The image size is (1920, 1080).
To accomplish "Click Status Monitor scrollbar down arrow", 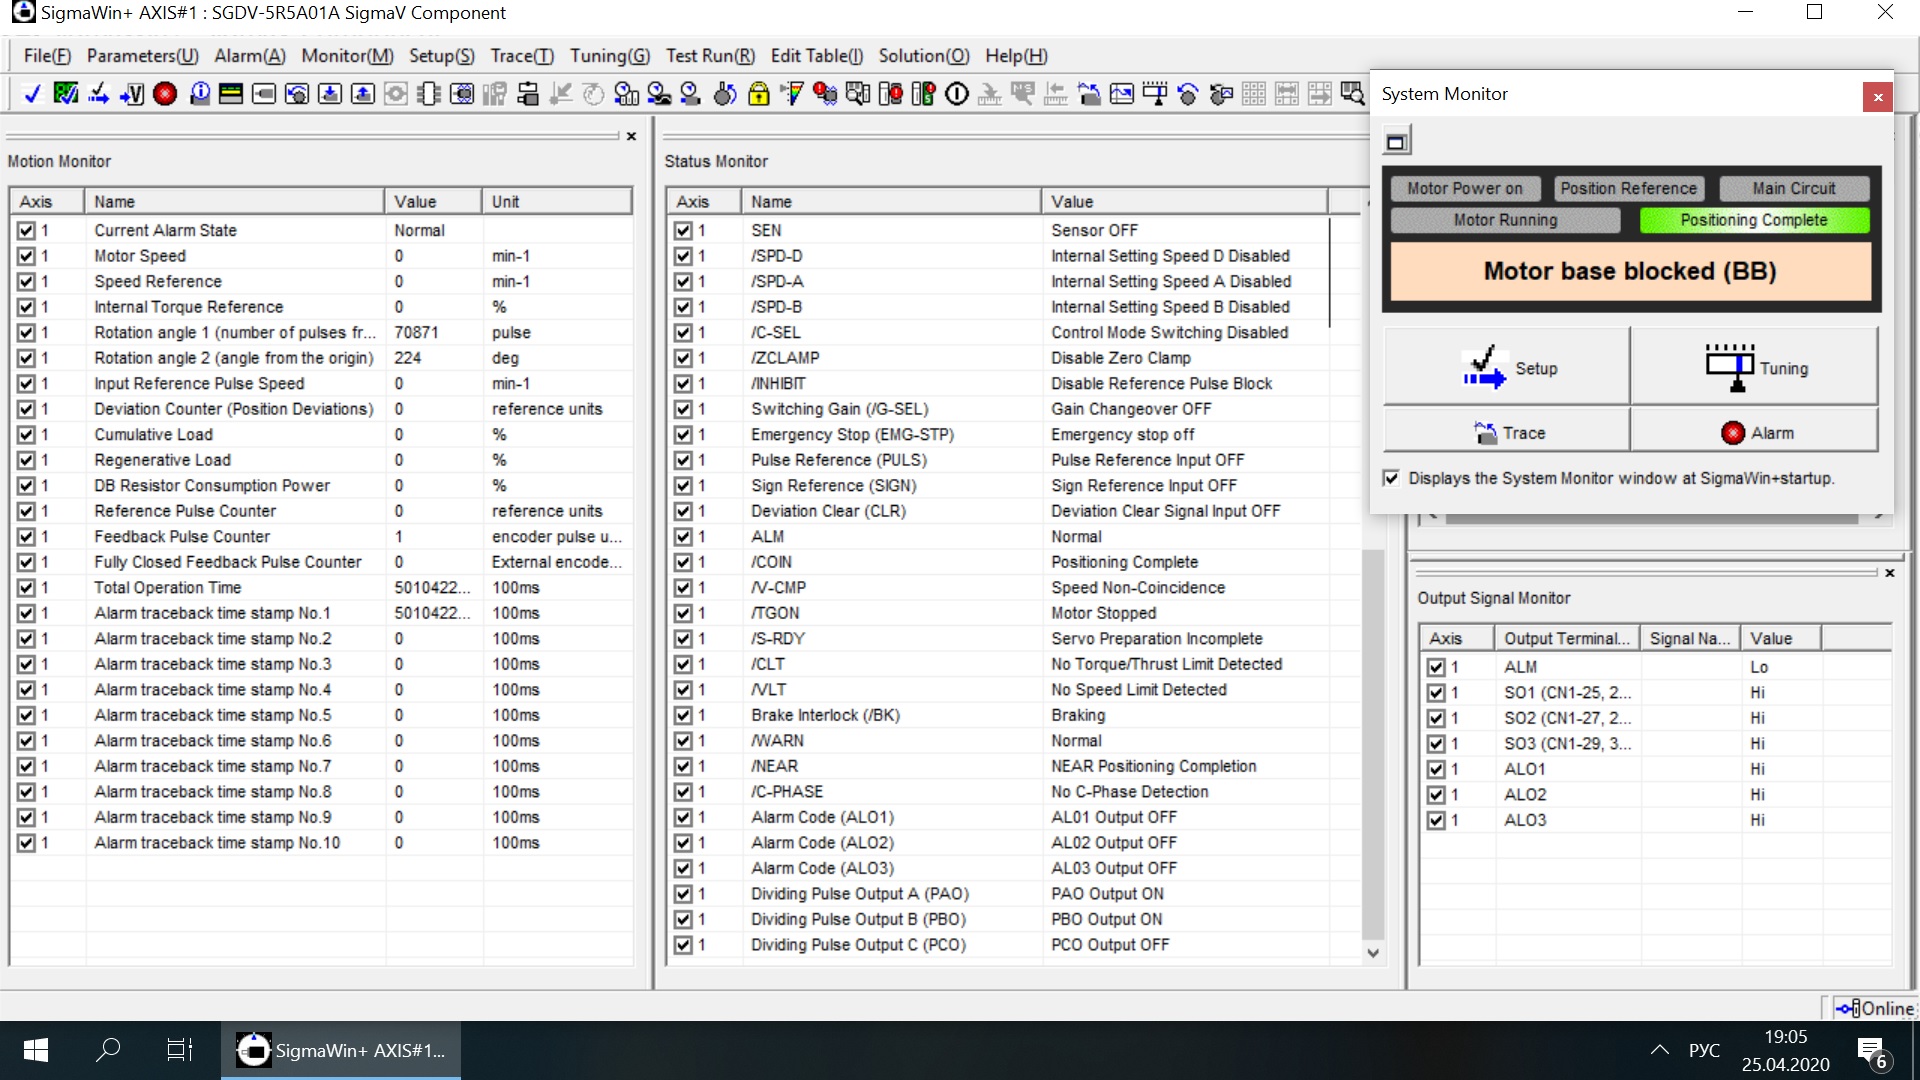I will [x=1373, y=953].
